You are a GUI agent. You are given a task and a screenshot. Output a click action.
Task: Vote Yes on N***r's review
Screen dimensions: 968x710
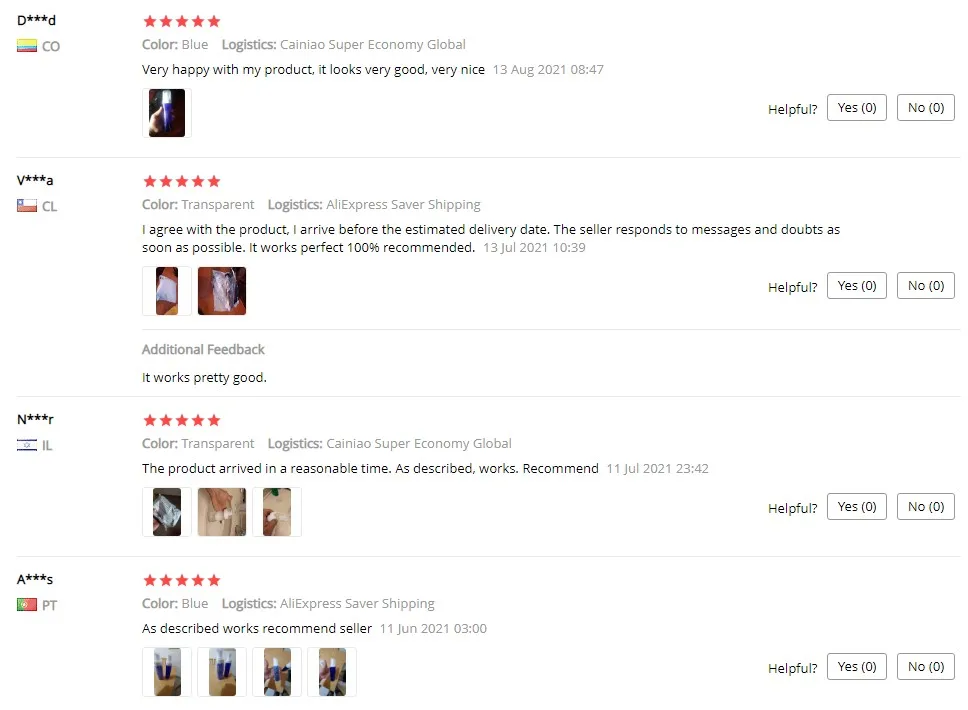[x=856, y=506]
